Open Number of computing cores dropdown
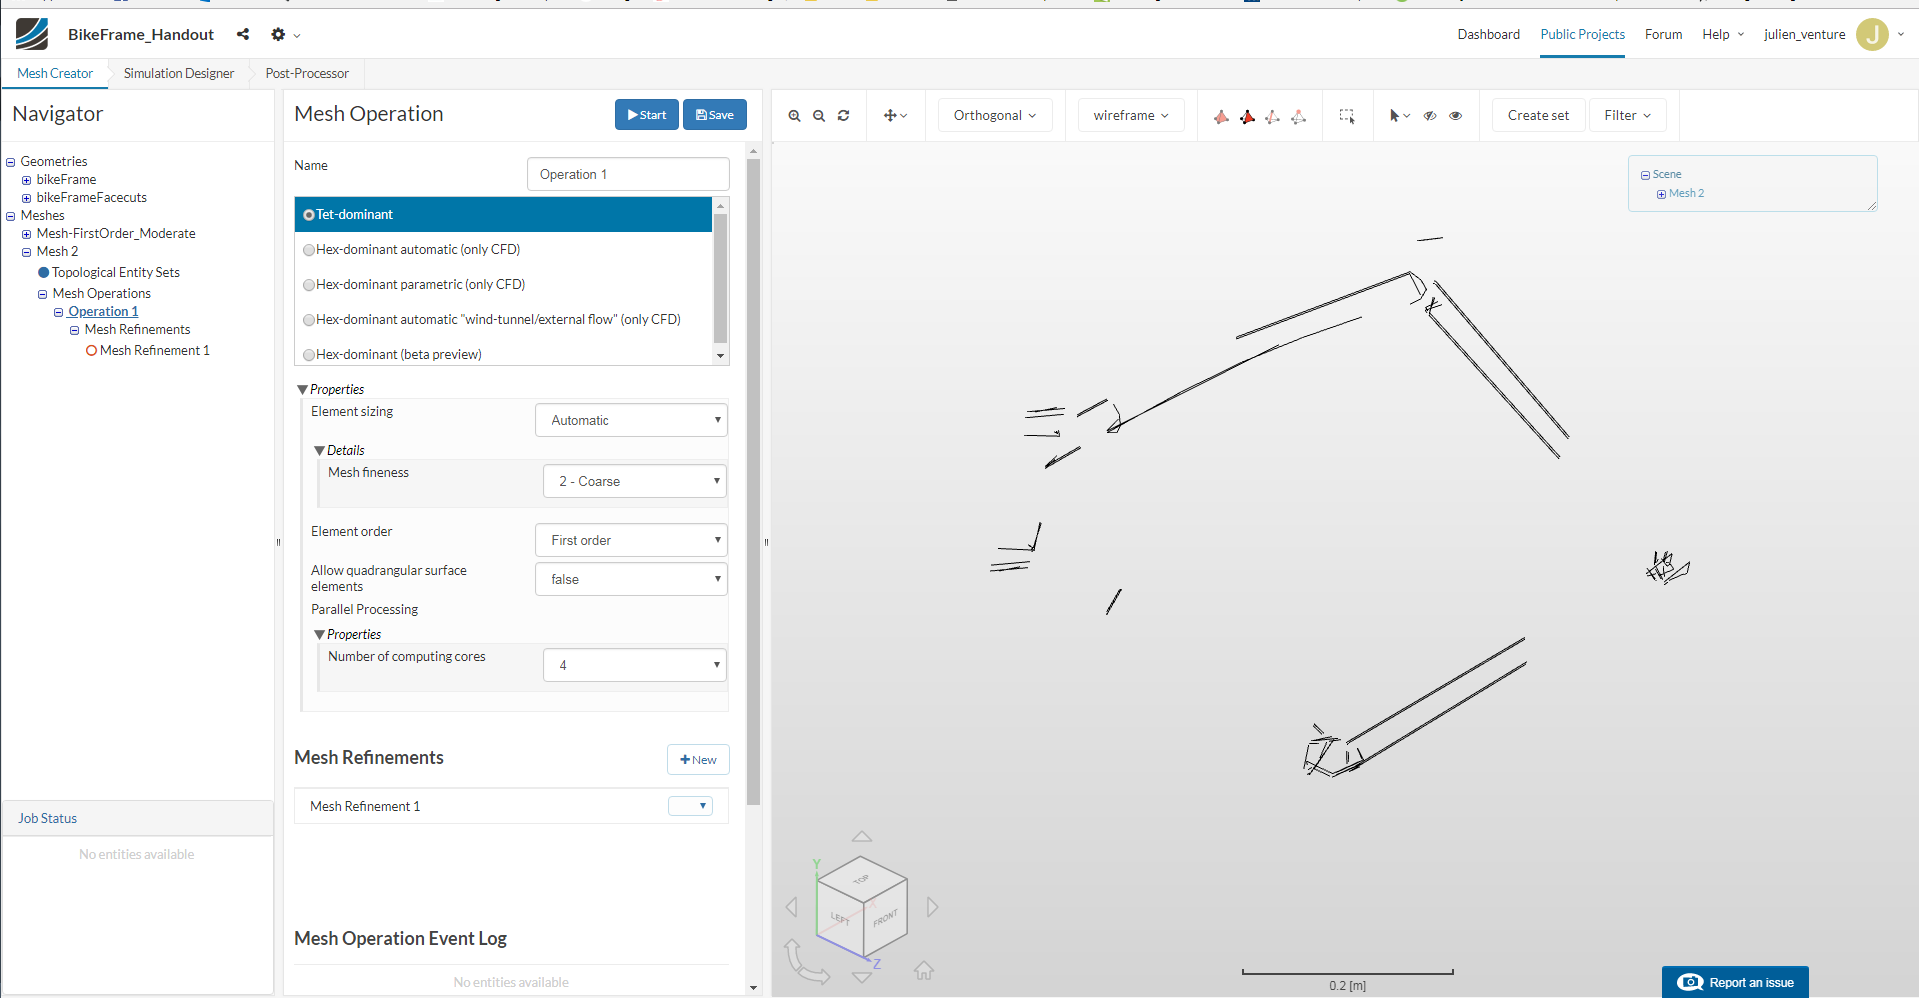 tap(635, 665)
